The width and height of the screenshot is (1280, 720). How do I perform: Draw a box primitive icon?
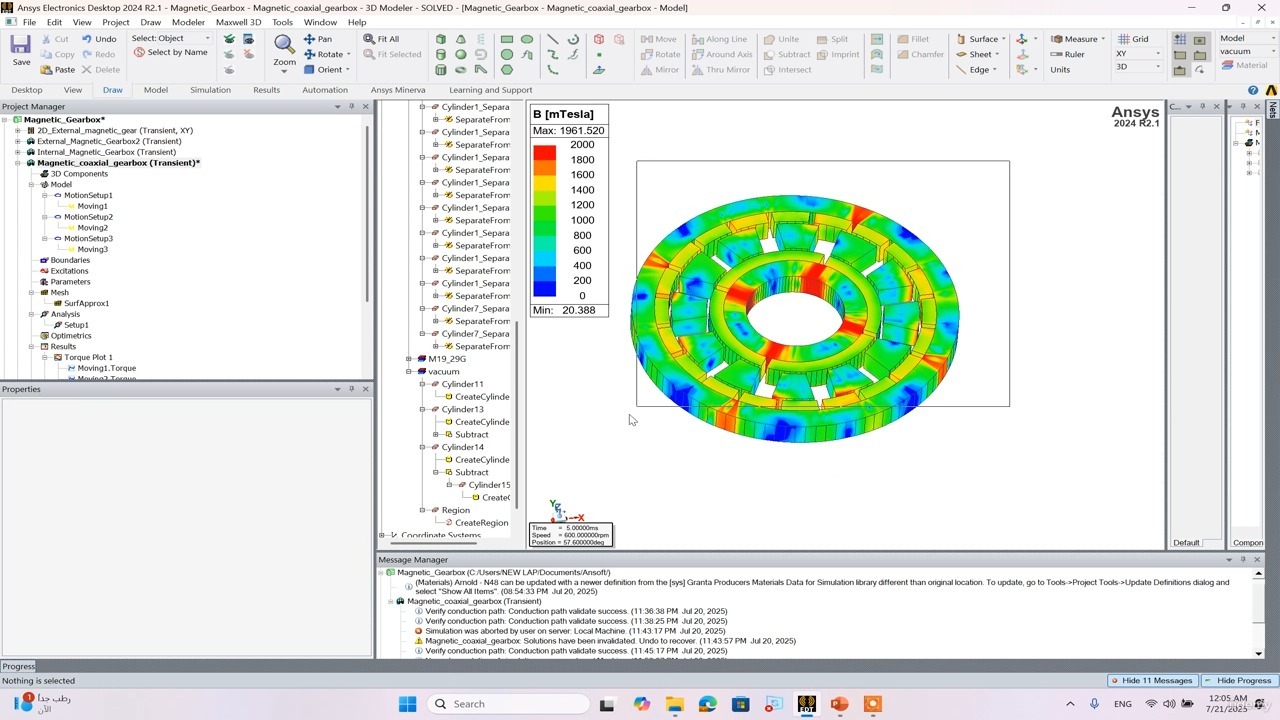441,39
